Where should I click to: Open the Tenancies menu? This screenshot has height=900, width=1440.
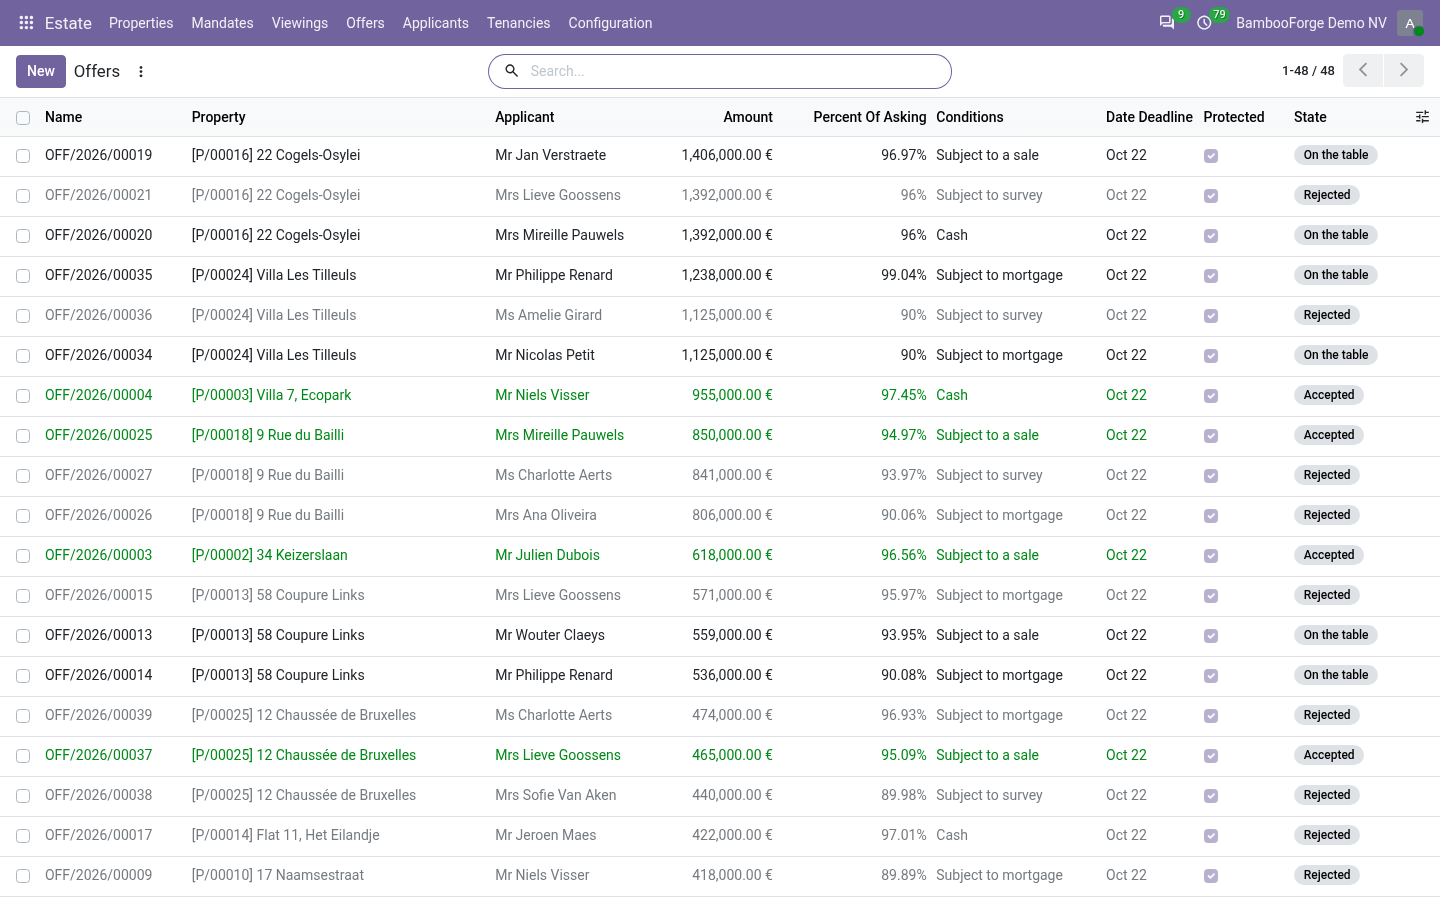[x=518, y=23]
